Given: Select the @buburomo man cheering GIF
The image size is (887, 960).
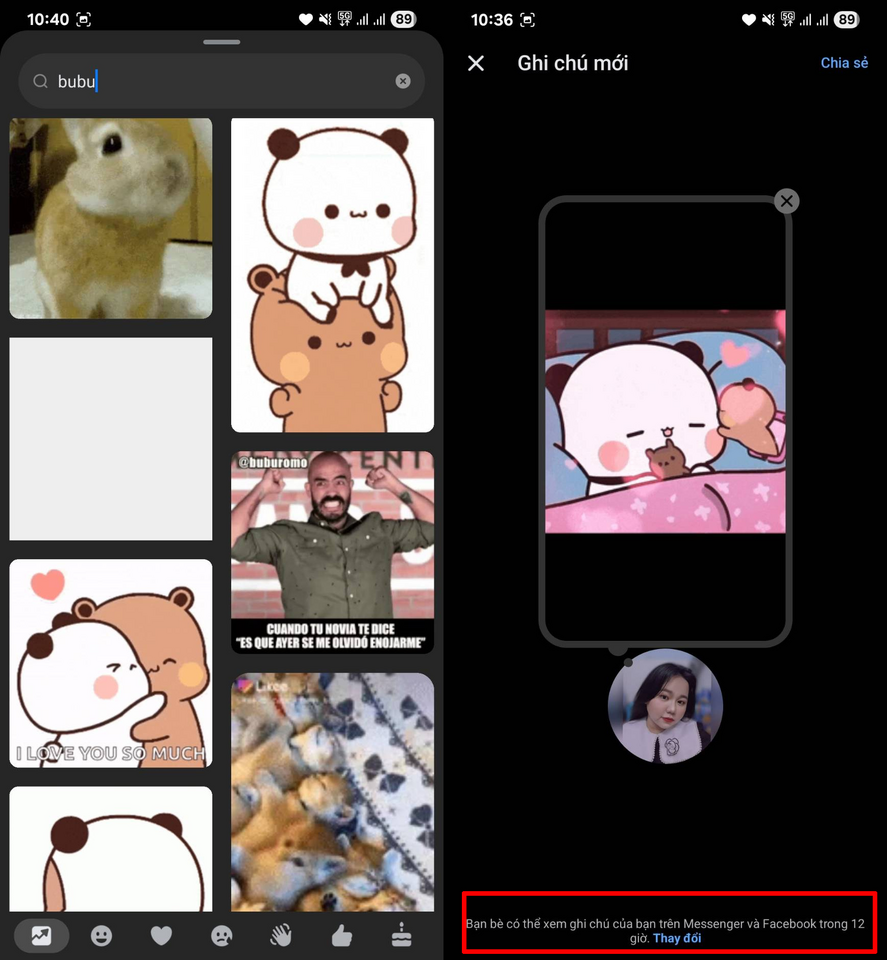Looking at the screenshot, I should [332, 552].
